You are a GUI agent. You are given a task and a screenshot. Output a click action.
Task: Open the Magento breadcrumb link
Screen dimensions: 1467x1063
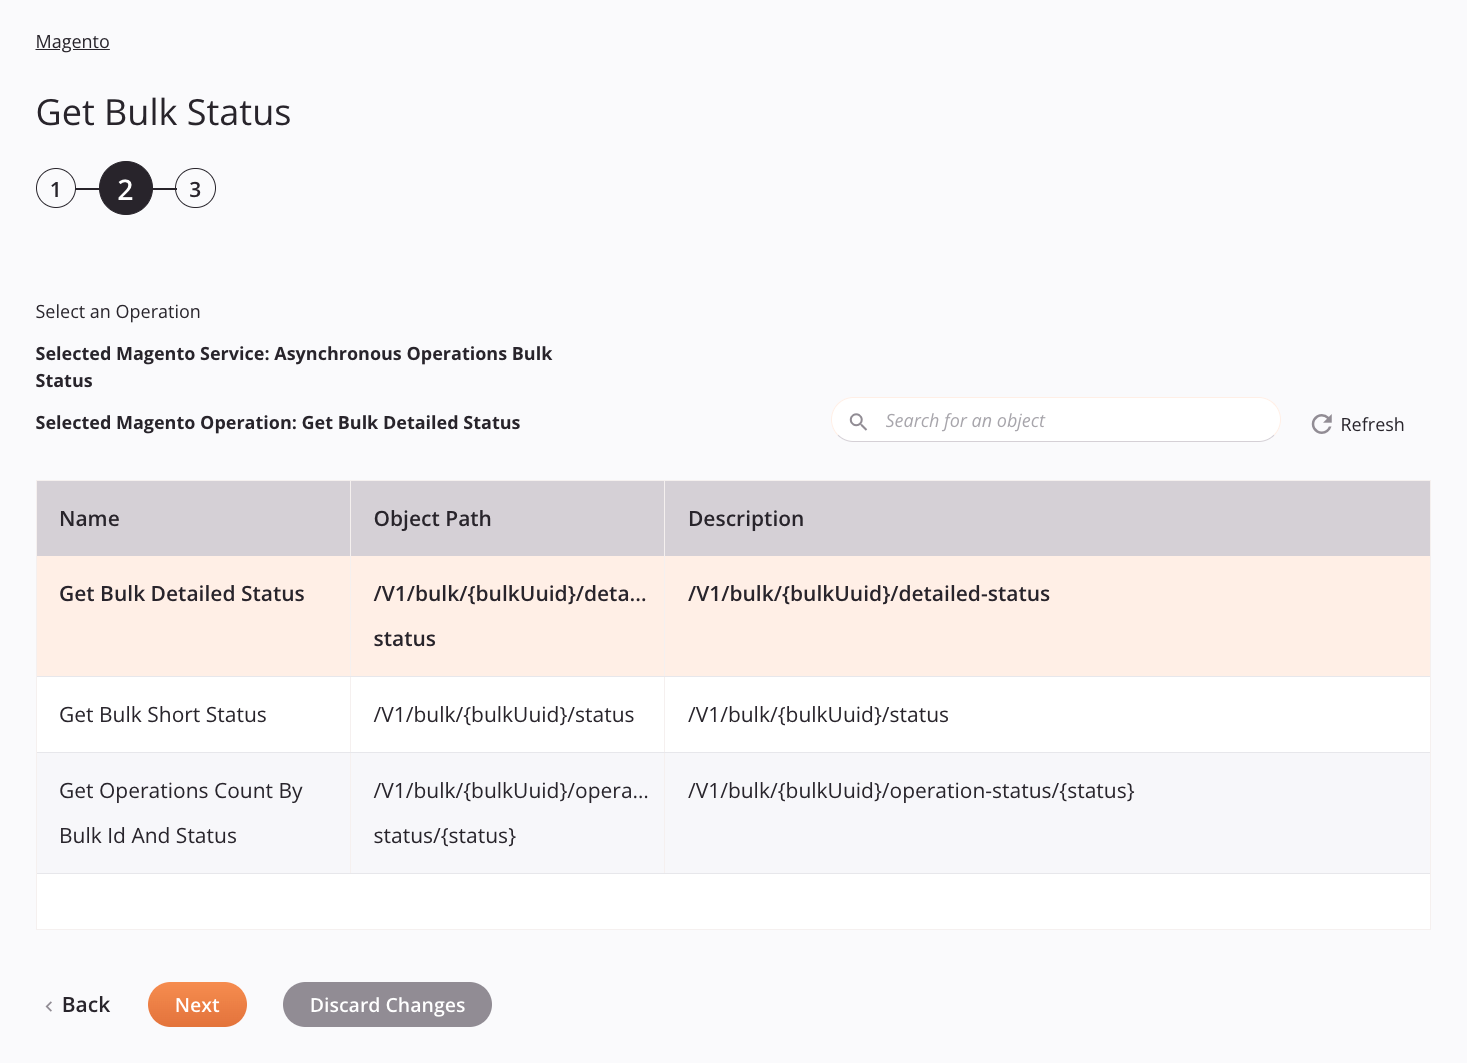(x=72, y=42)
